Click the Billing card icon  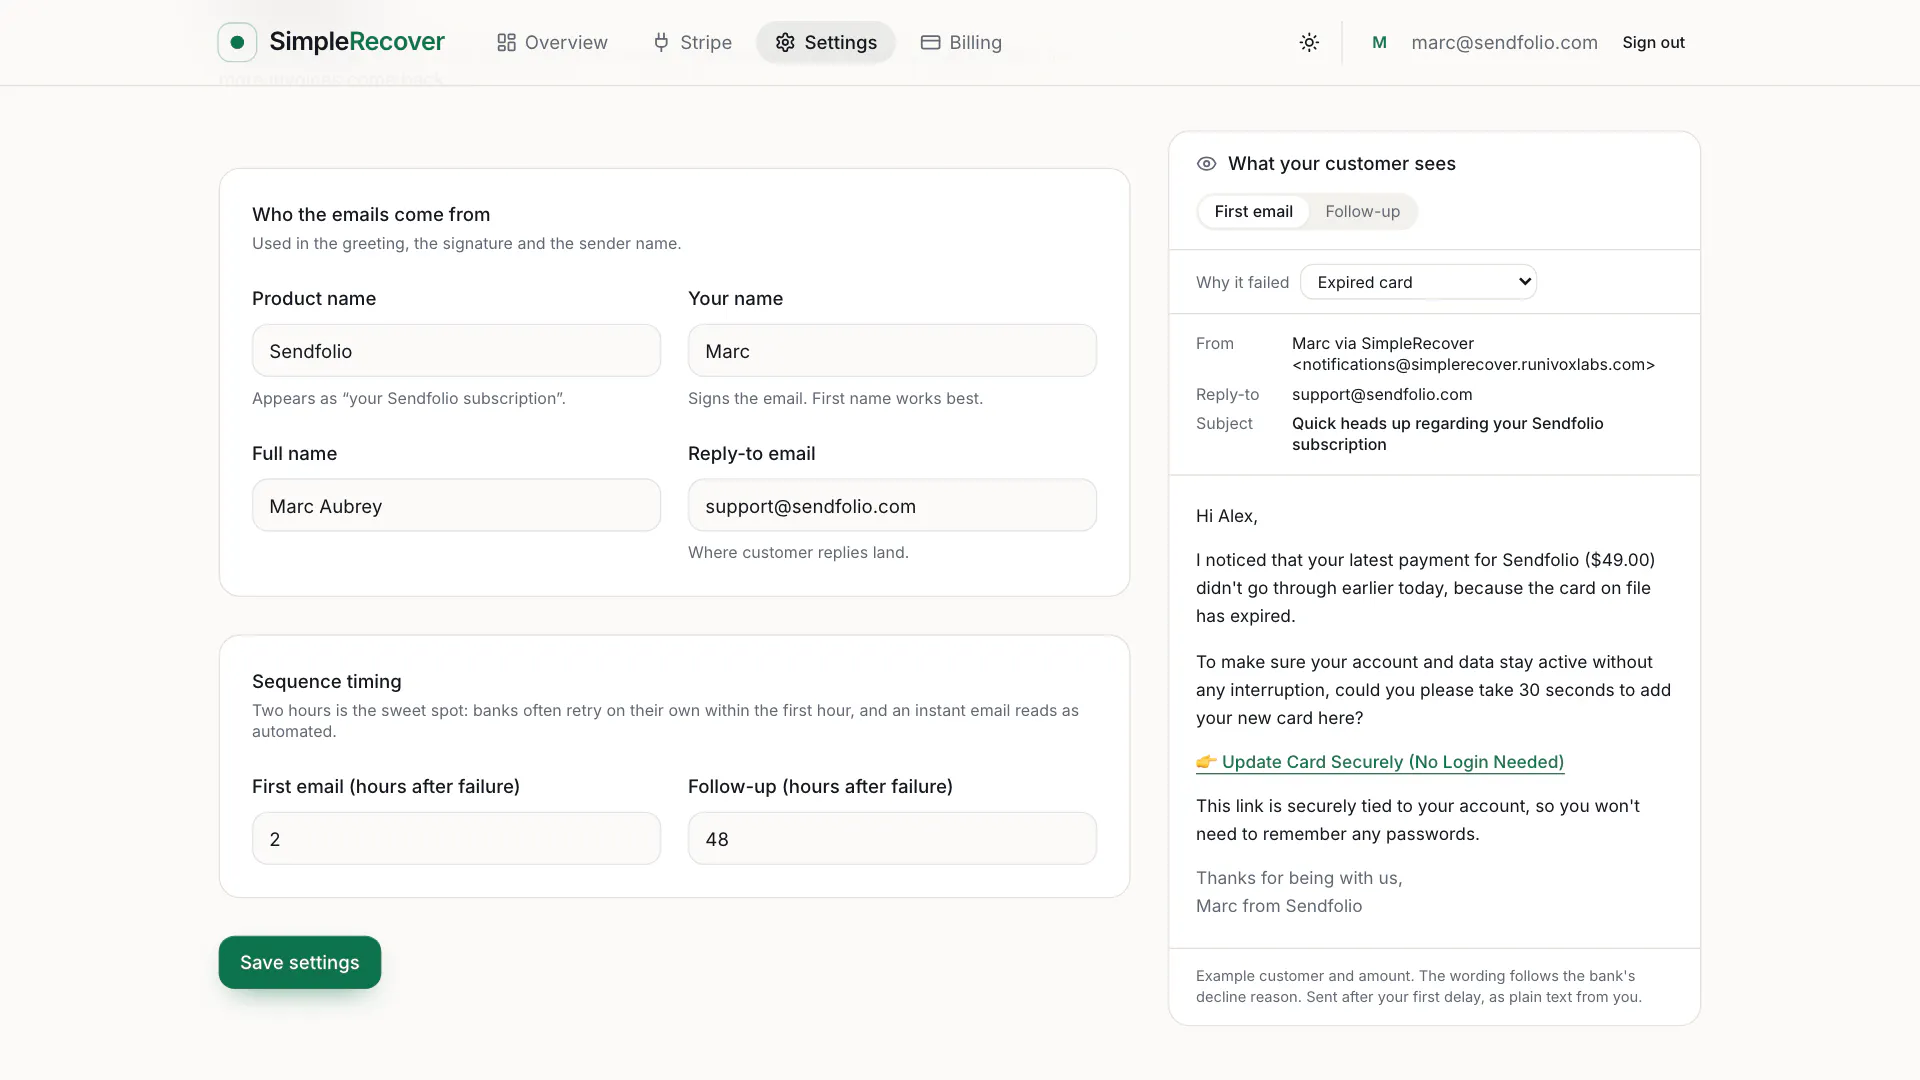coord(930,42)
